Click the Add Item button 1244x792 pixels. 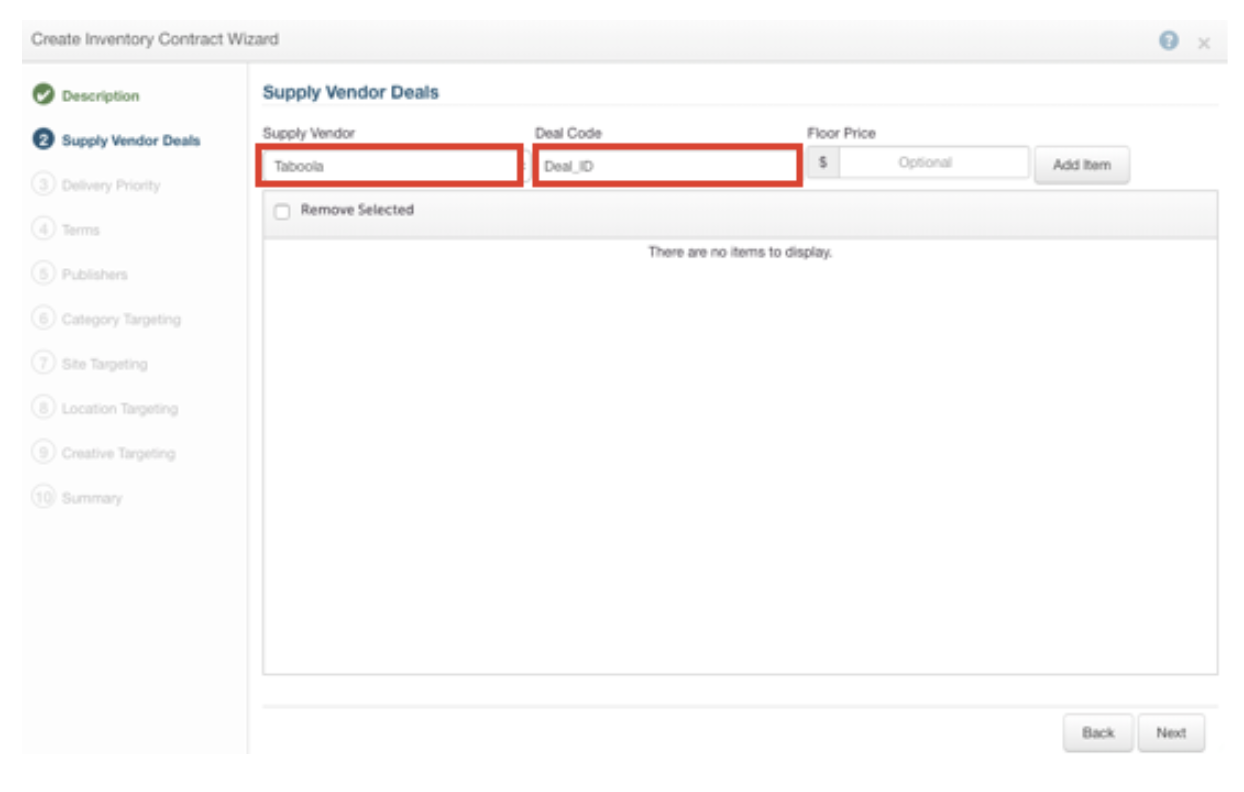point(1082,165)
